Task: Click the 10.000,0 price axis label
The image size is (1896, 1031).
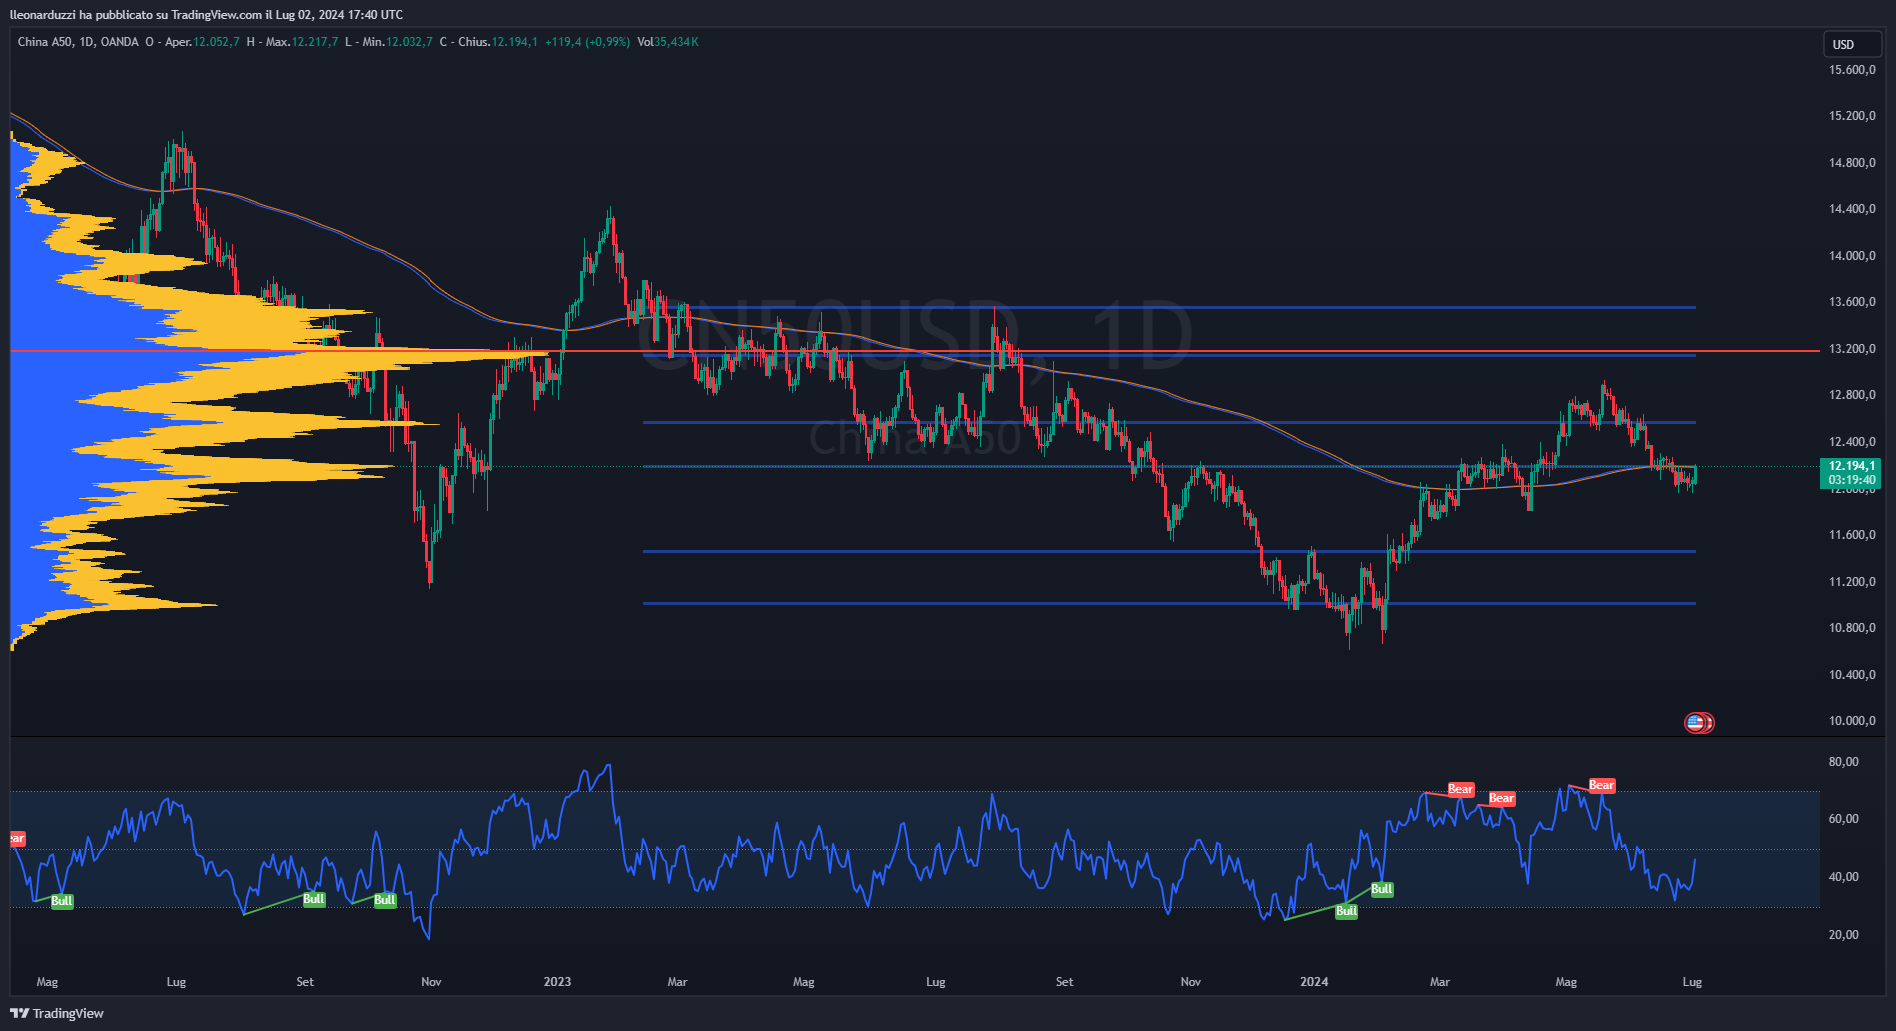Action: (x=1852, y=721)
